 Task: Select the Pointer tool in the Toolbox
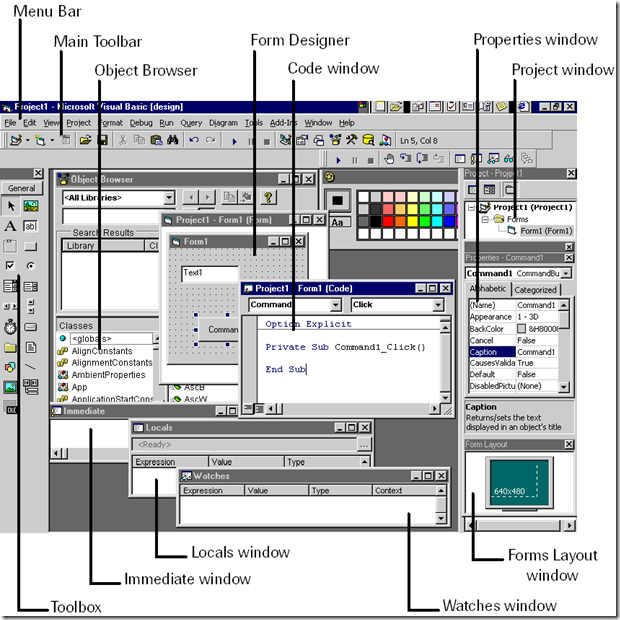coord(11,206)
